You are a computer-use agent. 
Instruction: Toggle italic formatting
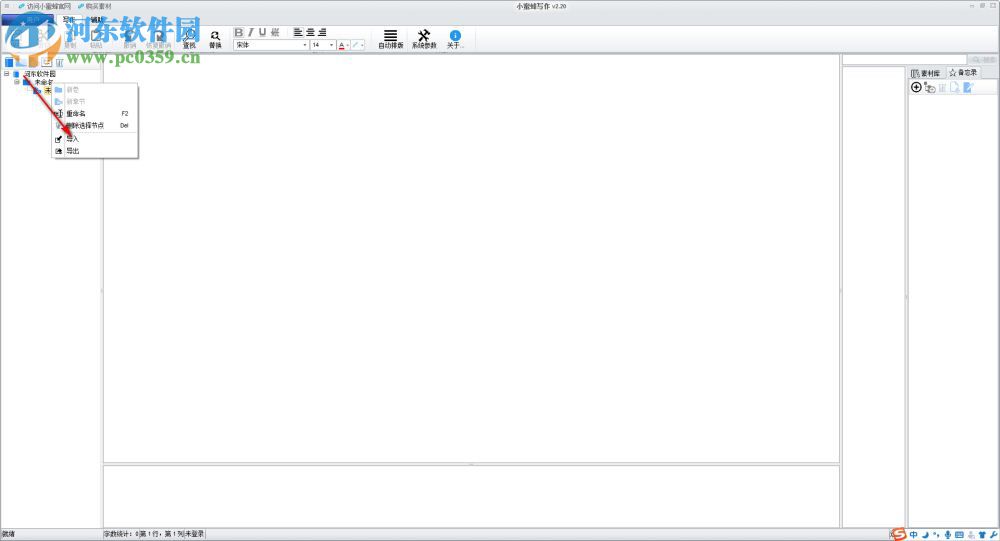tap(251, 32)
